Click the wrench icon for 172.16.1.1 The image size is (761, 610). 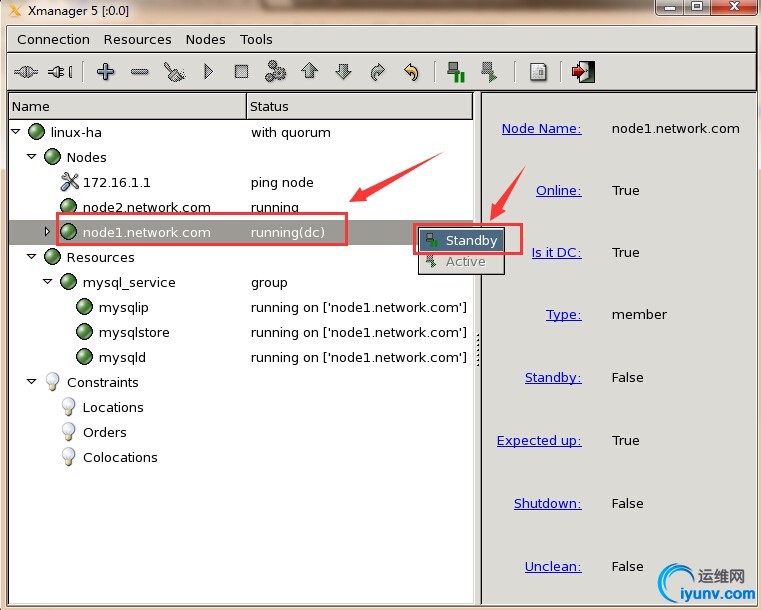69,181
